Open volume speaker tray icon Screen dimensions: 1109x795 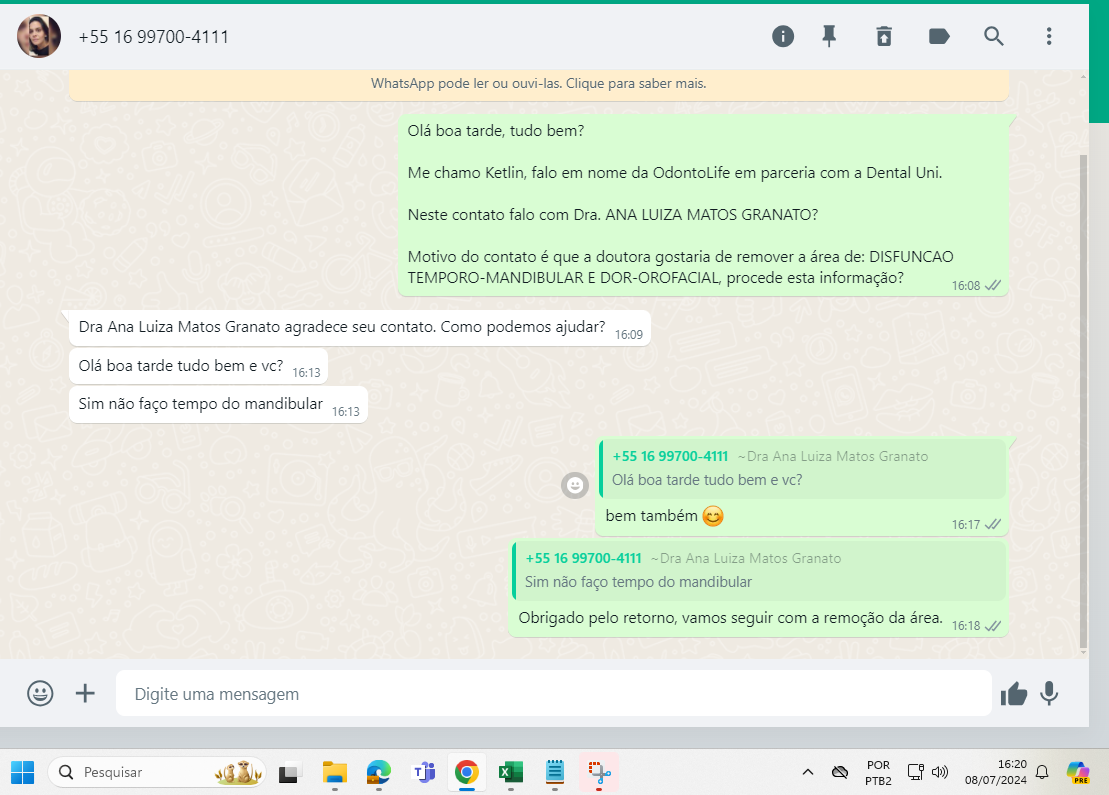(940, 772)
